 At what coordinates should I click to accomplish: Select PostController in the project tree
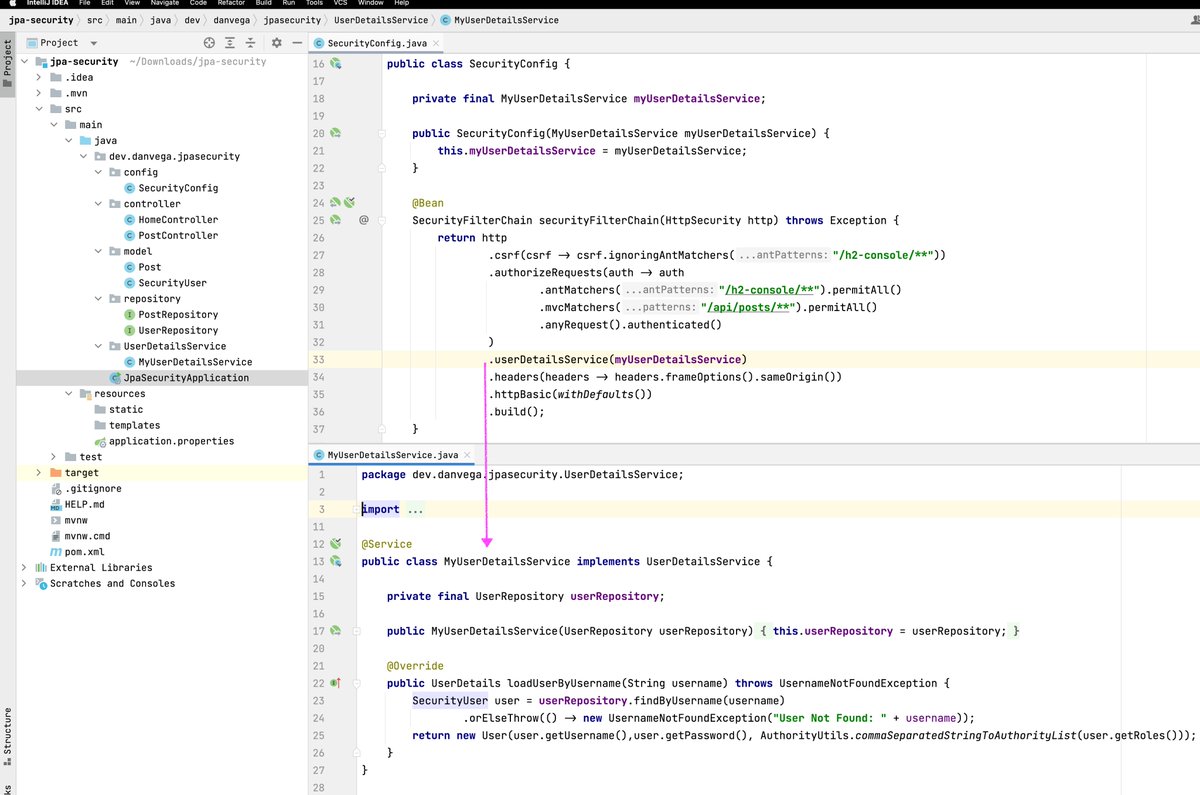tap(178, 236)
